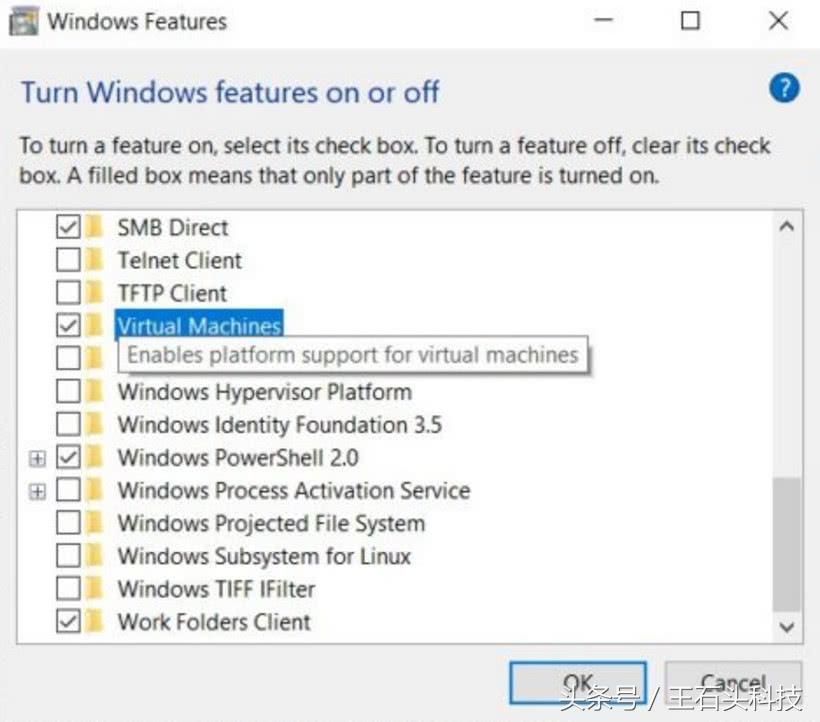Open the blue help question mark icon
820x722 pixels.
coord(784,88)
